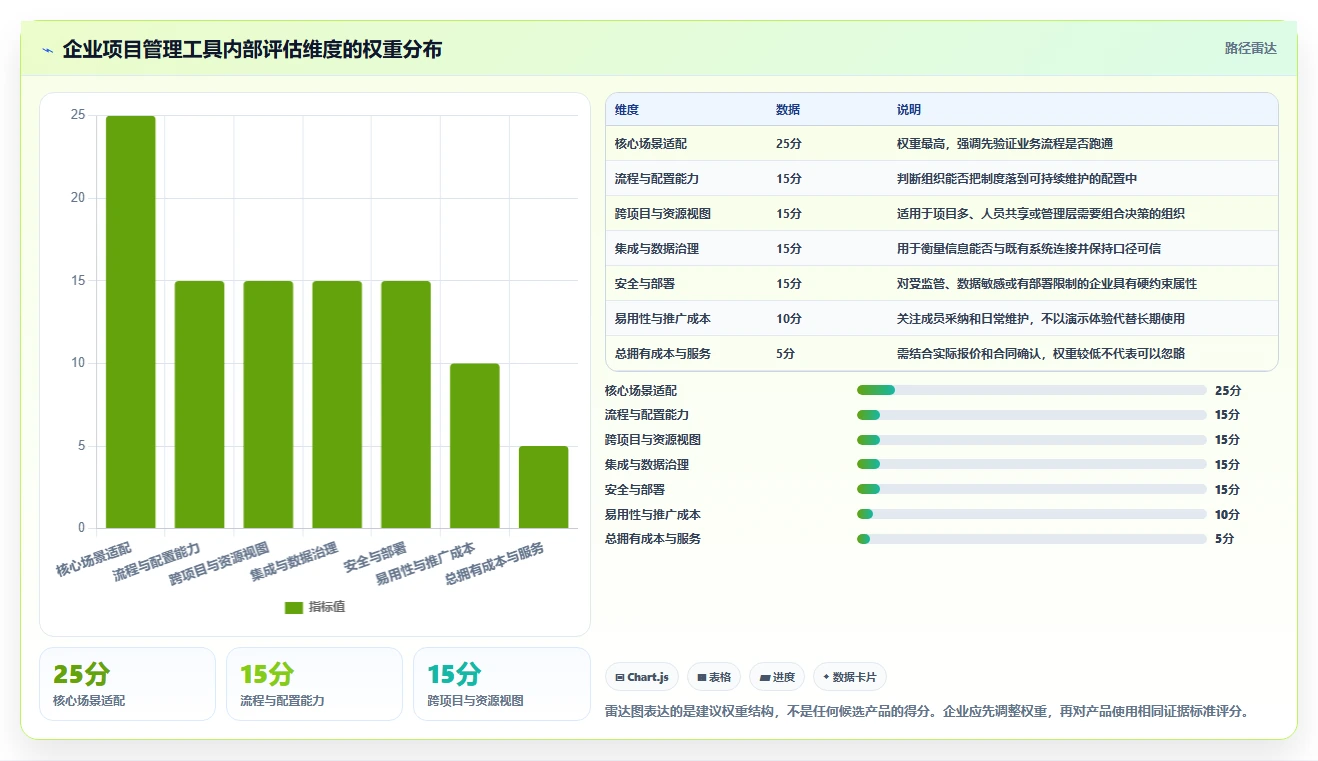Click the 总拥有成本与服务 bar in chart
The image size is (1318, 761).
pyautogui.click(x=544, y=487)
